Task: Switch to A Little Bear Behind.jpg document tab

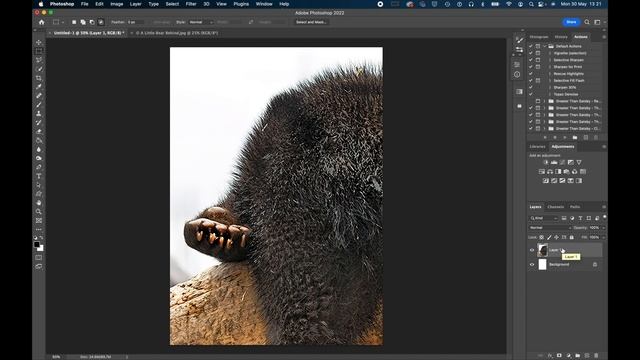Action: [x=177, y=33]
